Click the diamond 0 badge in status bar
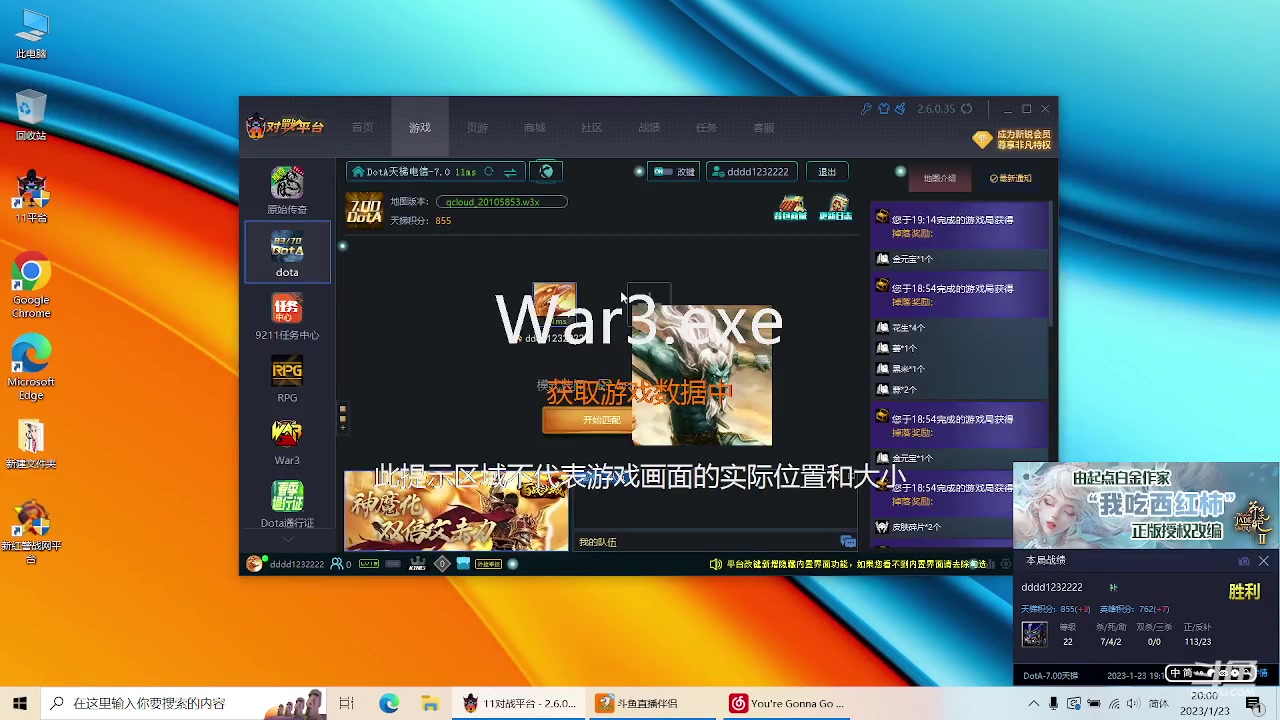Screen dimensions: 1280x720 442,564
